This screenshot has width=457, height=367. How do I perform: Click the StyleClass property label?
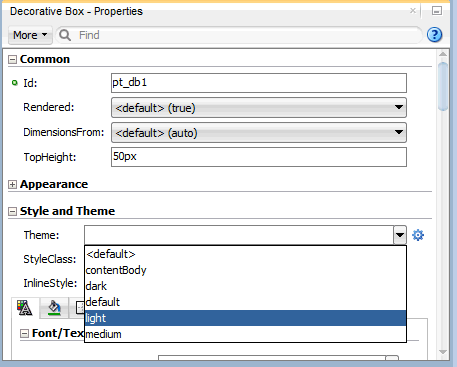(x=50, y=259)
